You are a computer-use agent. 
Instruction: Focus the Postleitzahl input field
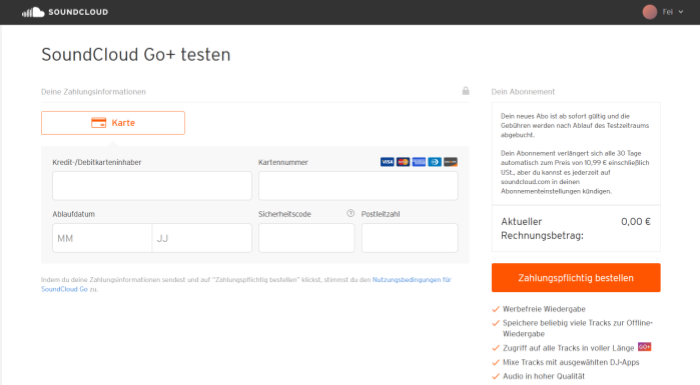tap(410, 238)
